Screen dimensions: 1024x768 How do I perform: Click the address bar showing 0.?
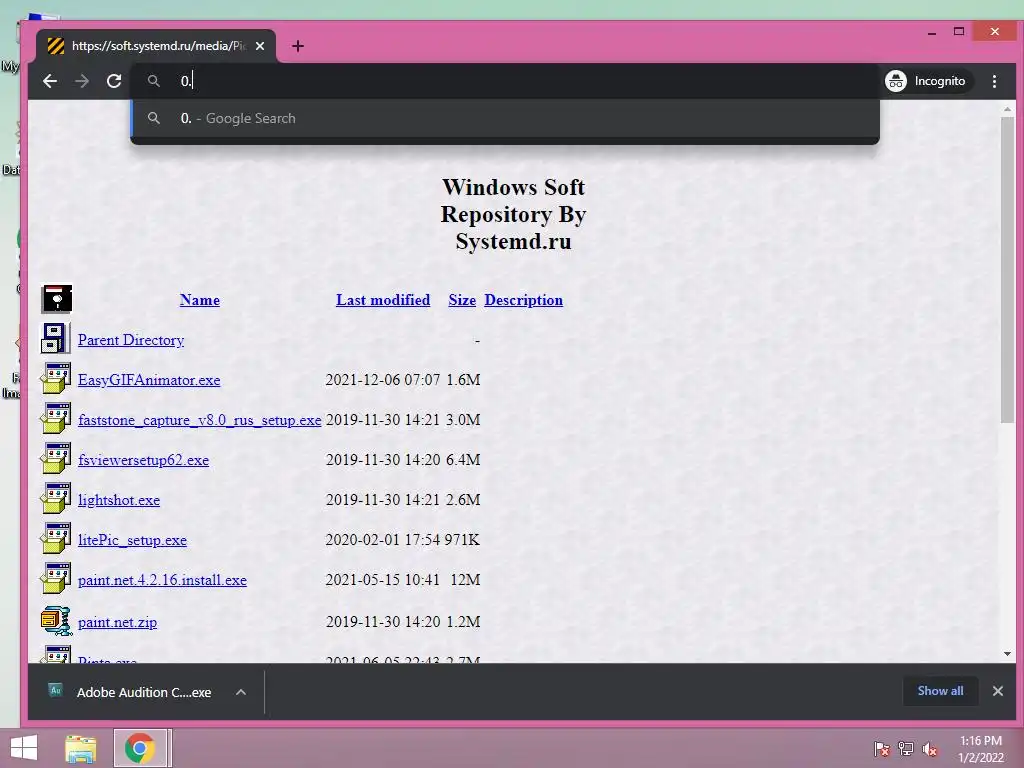[x=506, y=81]
